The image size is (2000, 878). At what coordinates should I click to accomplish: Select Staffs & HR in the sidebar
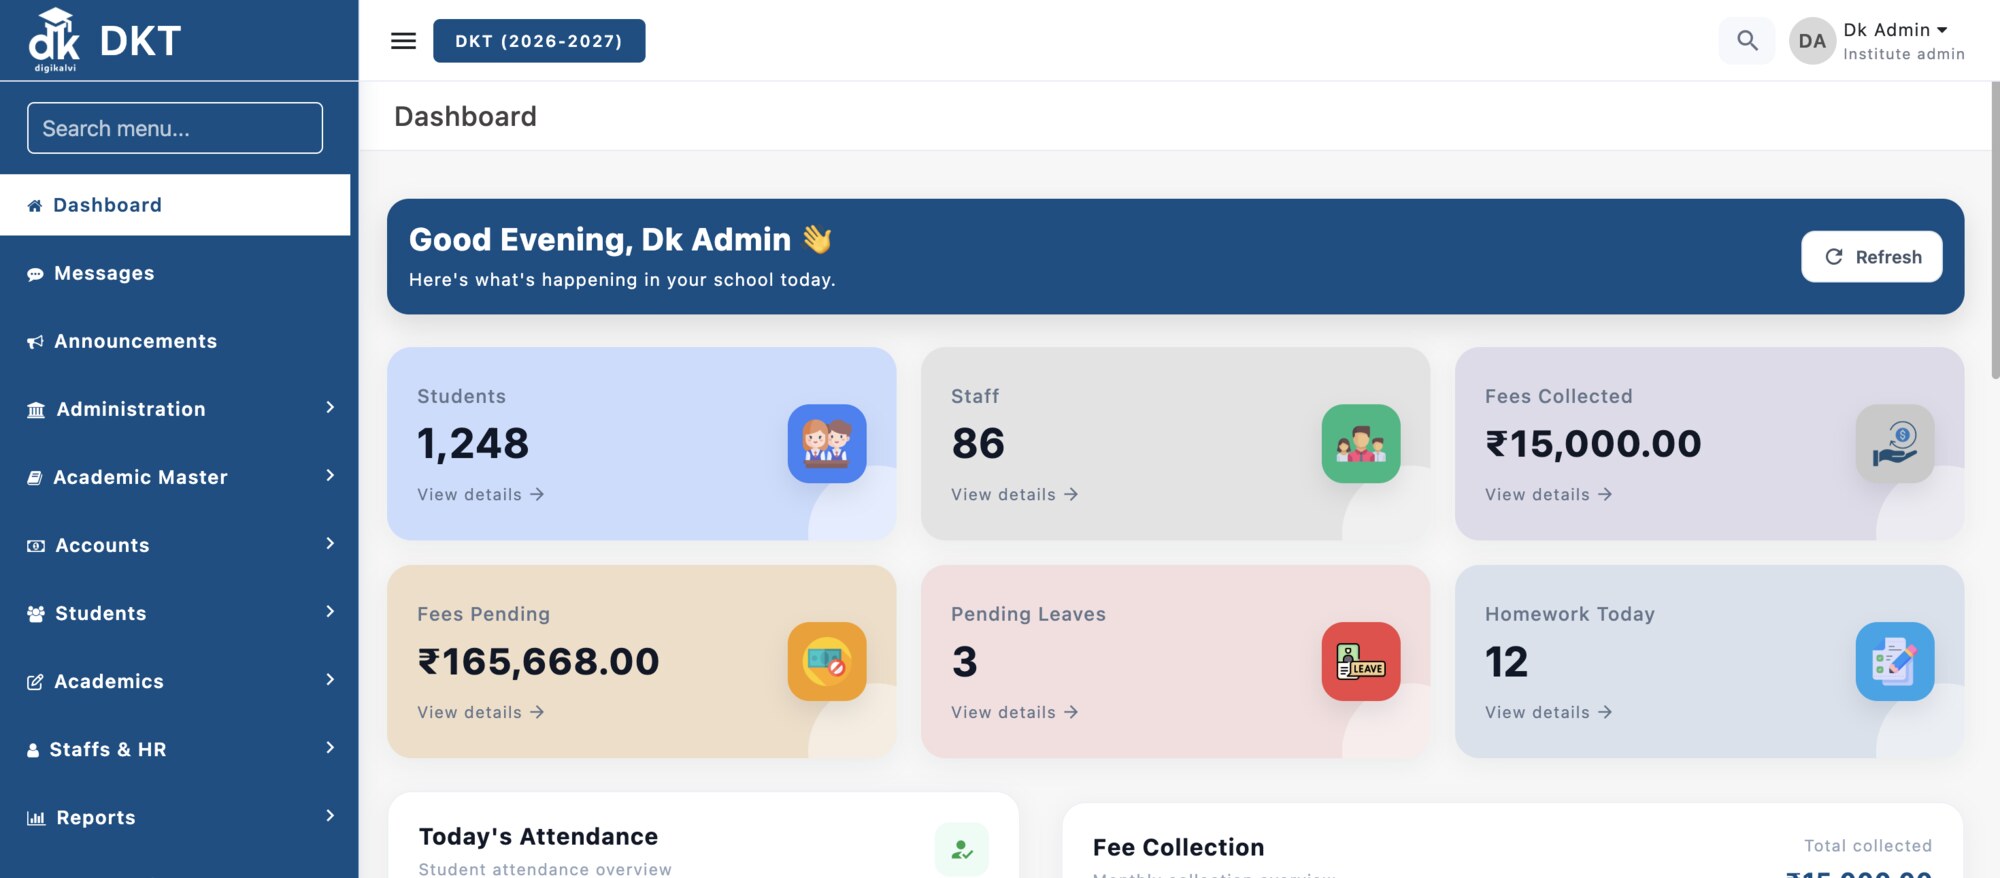pyautogui.click(x=175, y=749)
